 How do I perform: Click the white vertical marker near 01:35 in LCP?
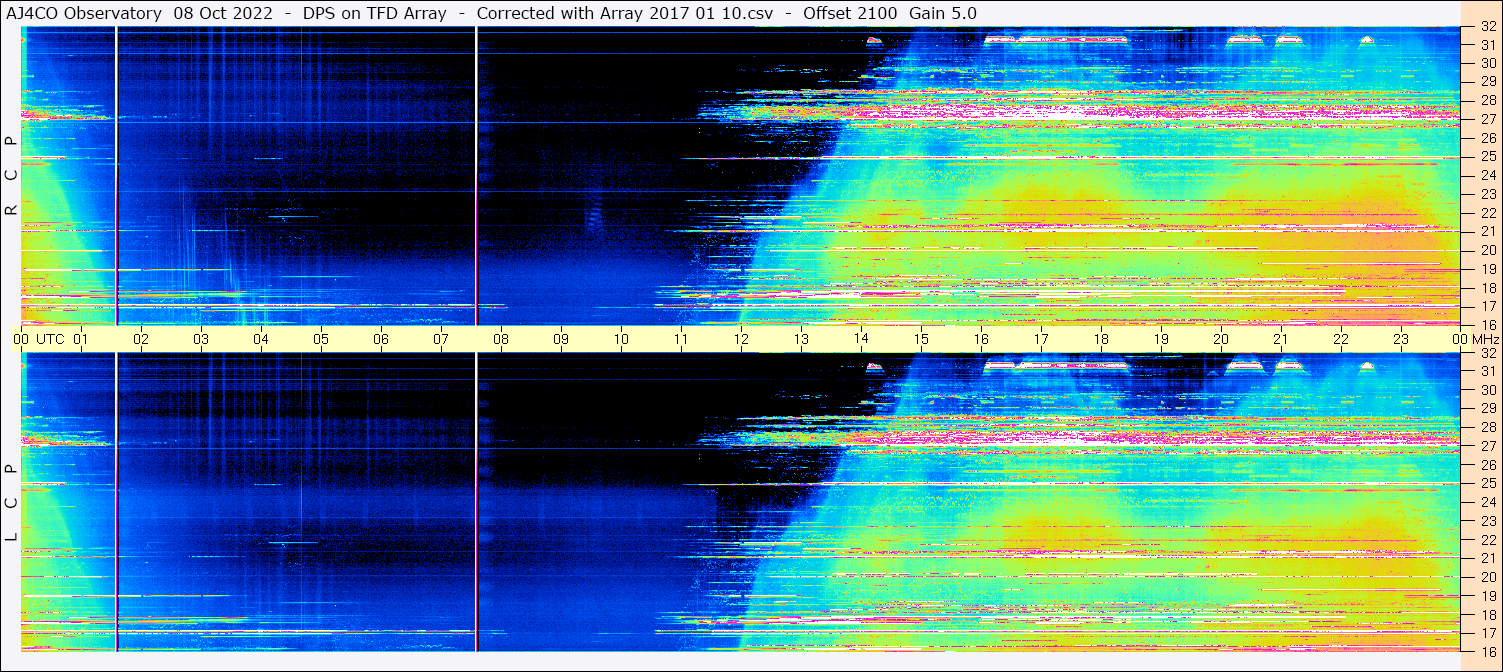(117, 502)
